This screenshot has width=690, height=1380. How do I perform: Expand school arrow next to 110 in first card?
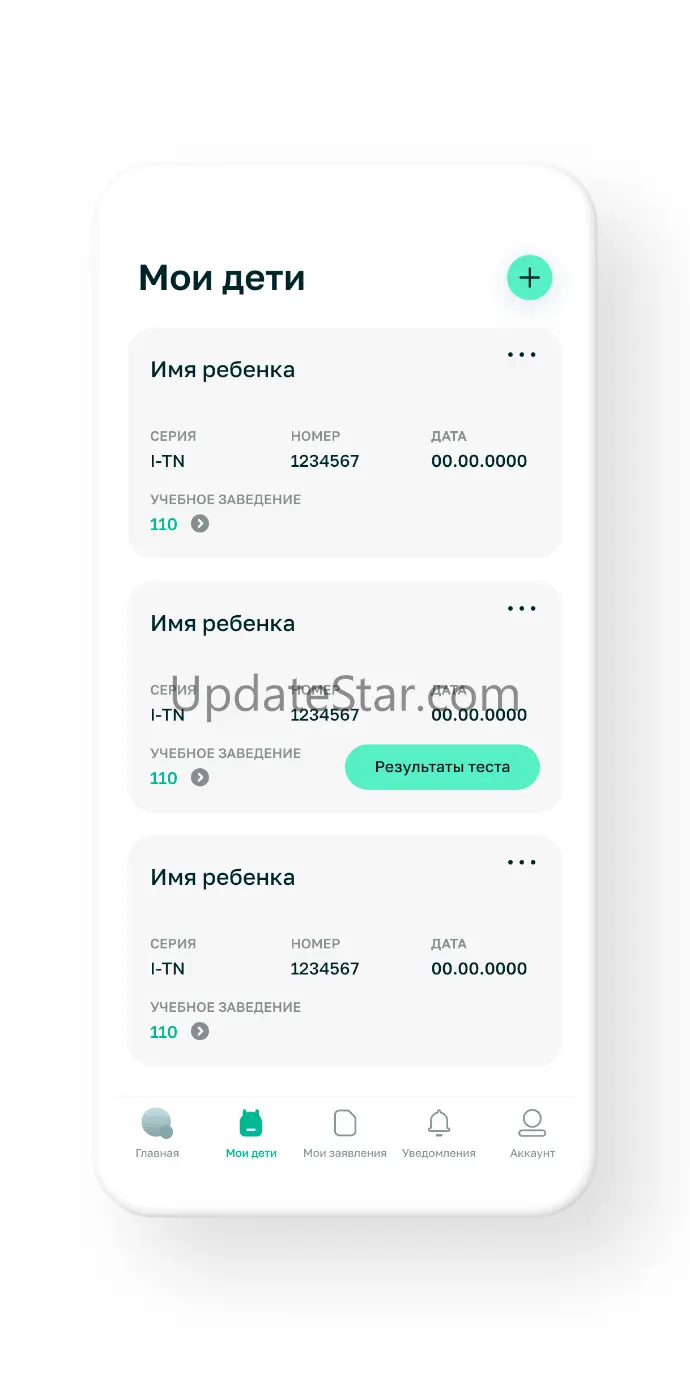[x=200, y=523]
